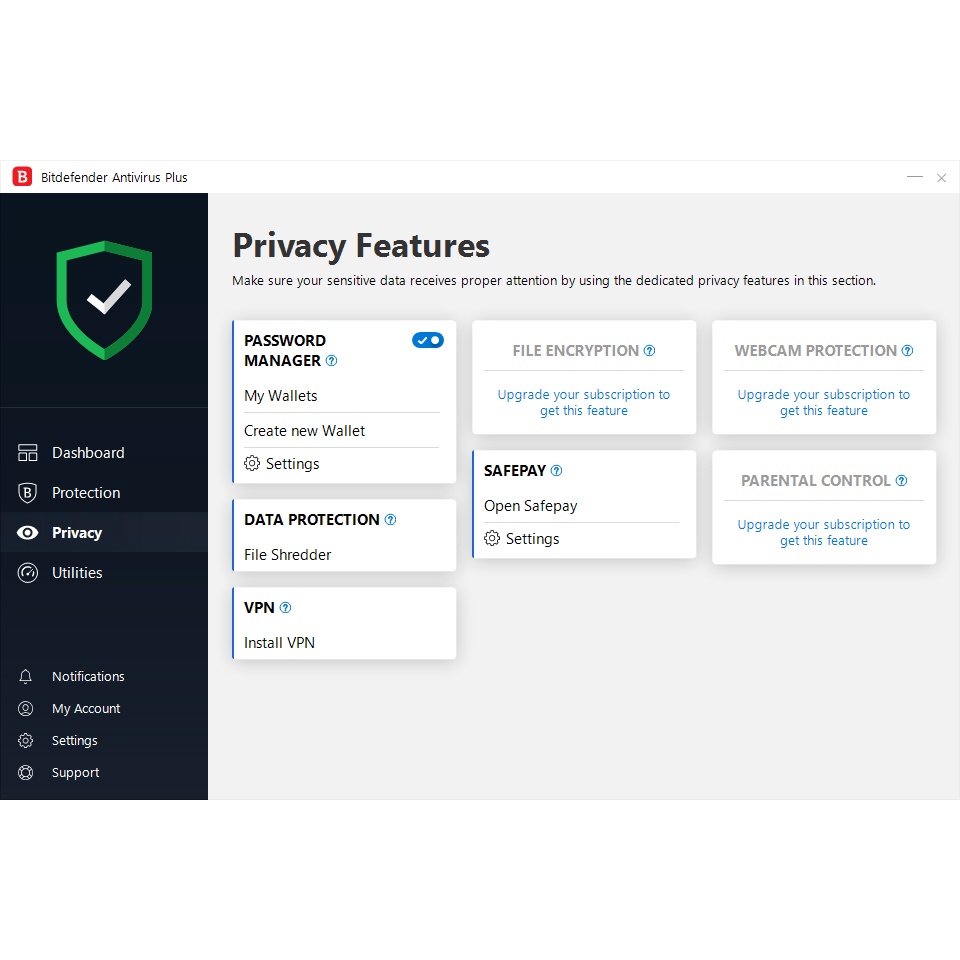Open help icon next to Password Manager

332,361
